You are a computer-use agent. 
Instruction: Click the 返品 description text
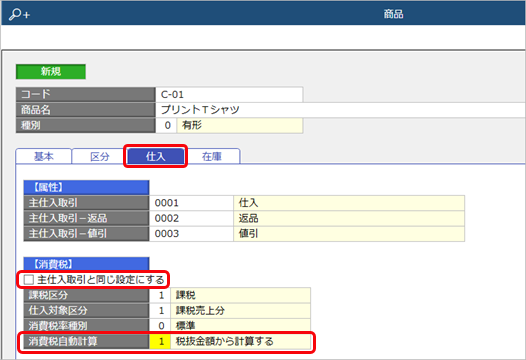coord(248,218)
